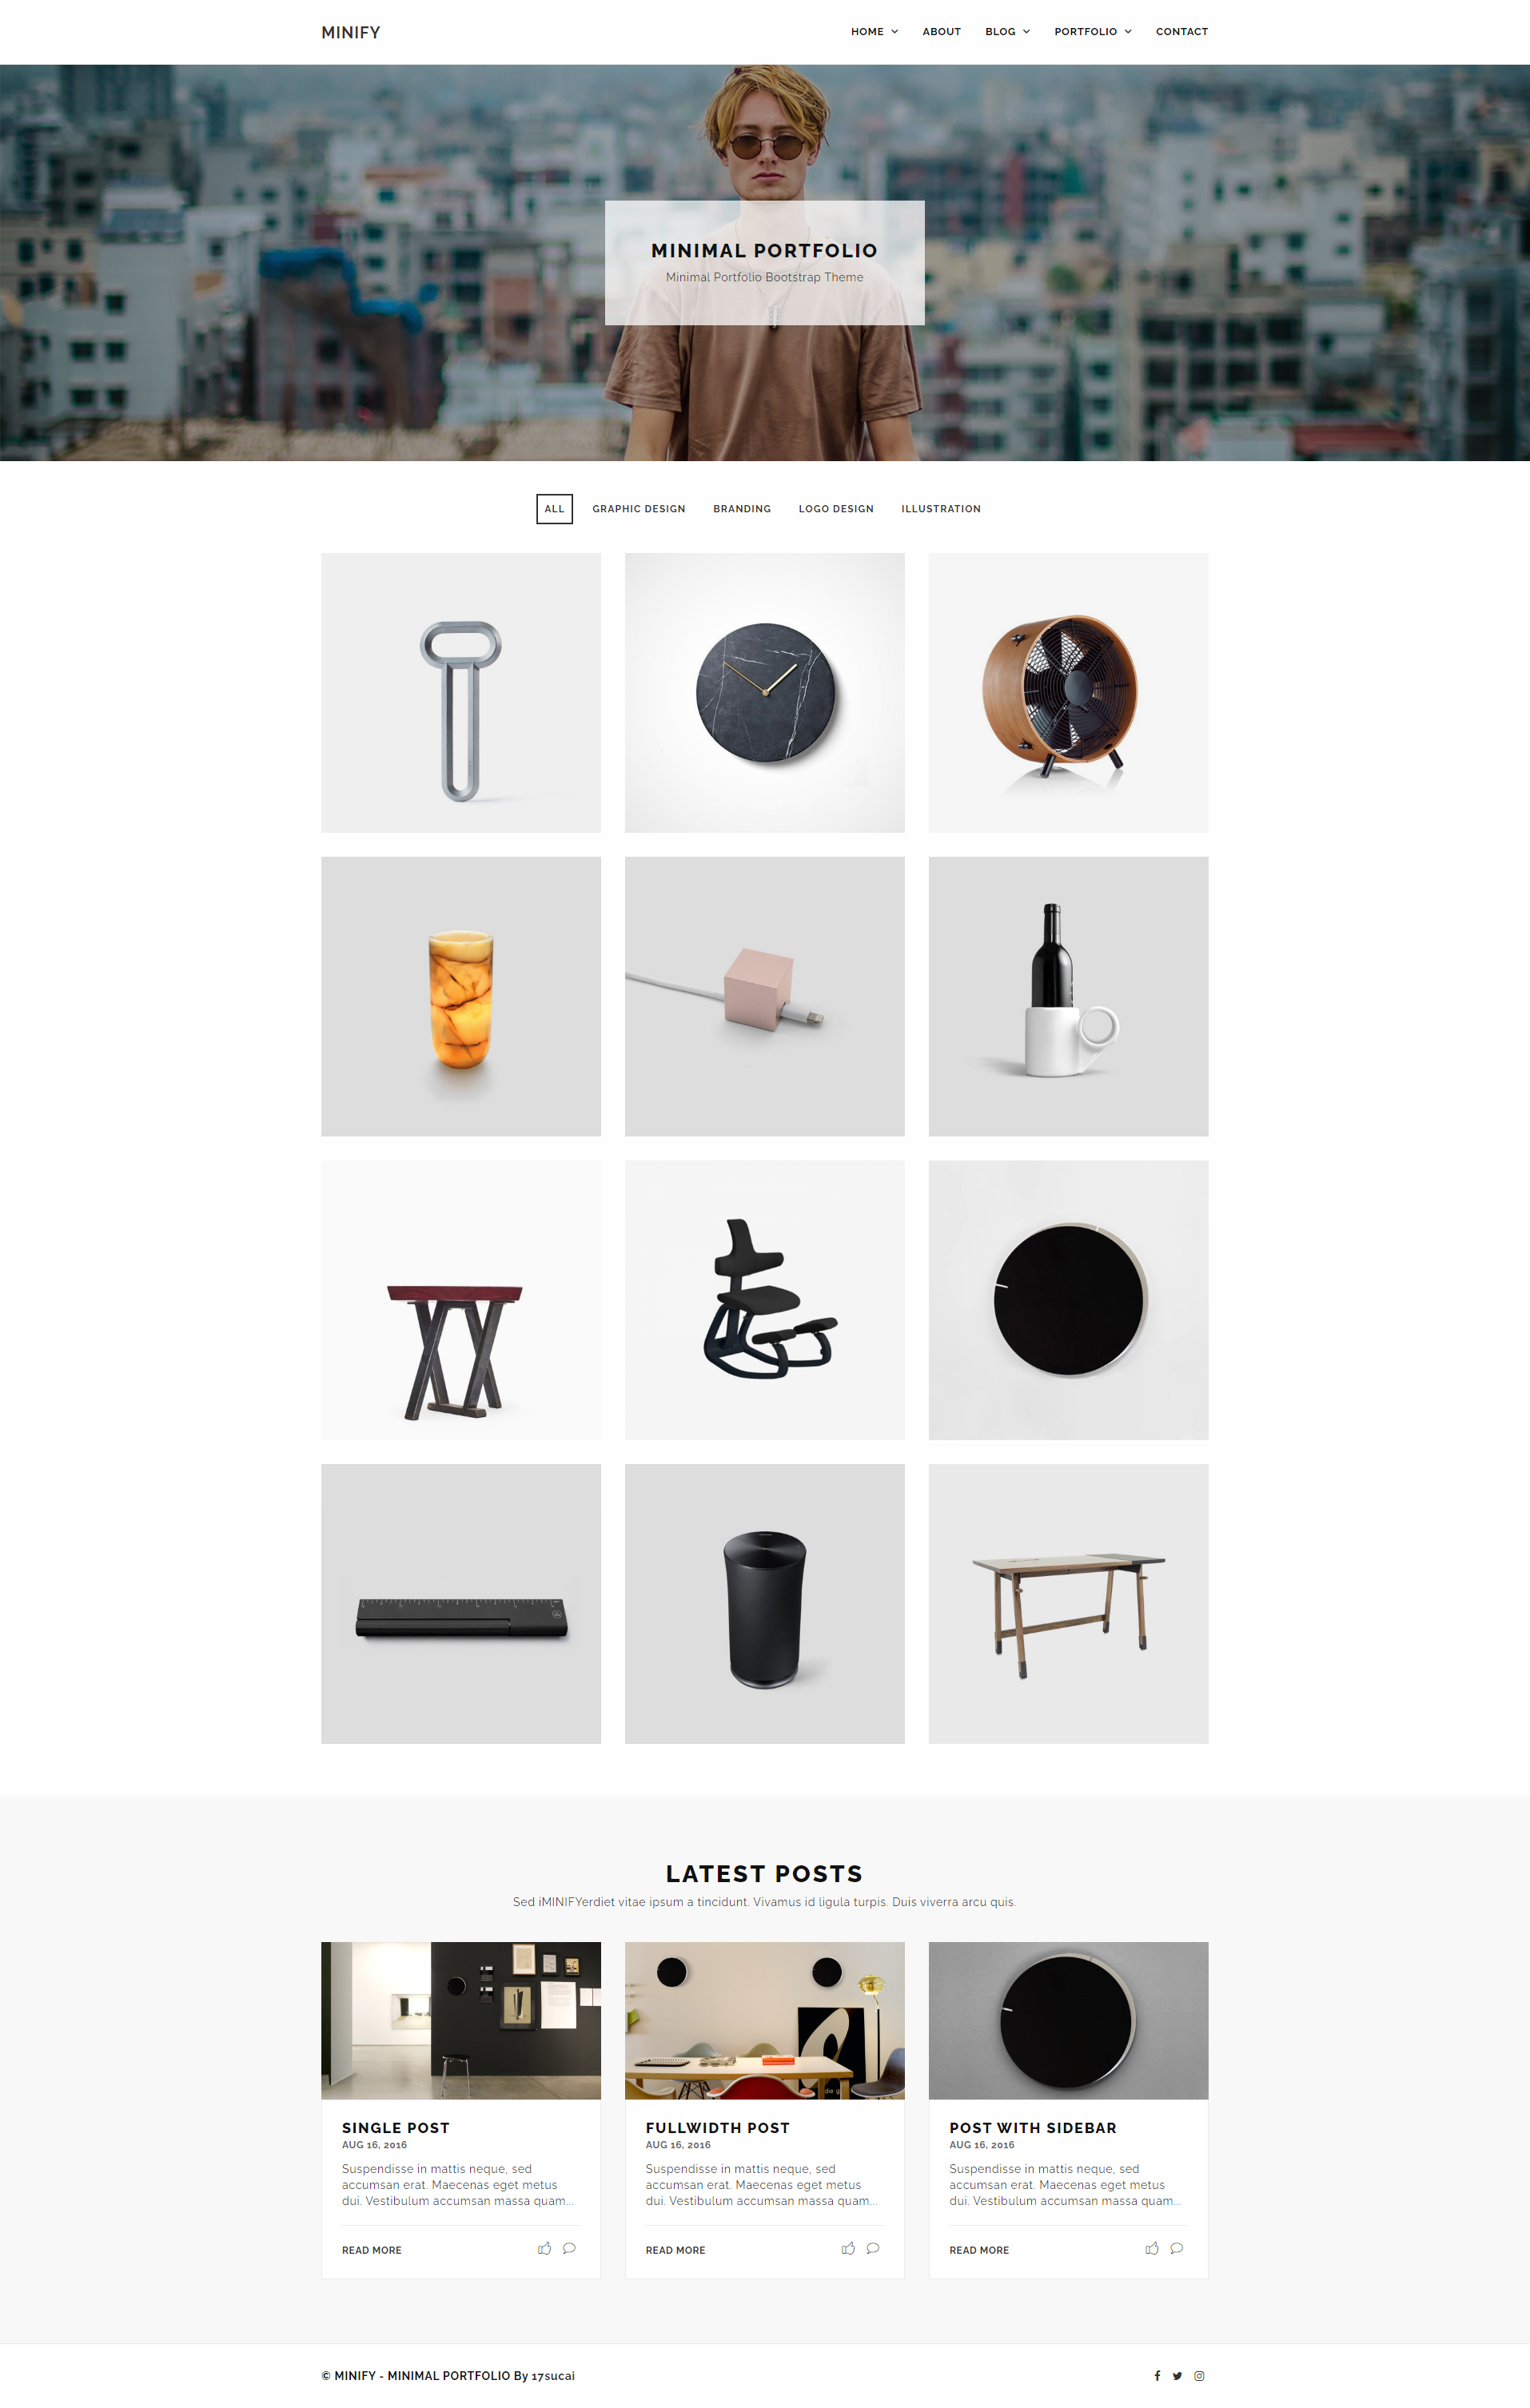1530x2408 pixels.
Task: Expand the Home dropdown menu
Action: [874, 32]
